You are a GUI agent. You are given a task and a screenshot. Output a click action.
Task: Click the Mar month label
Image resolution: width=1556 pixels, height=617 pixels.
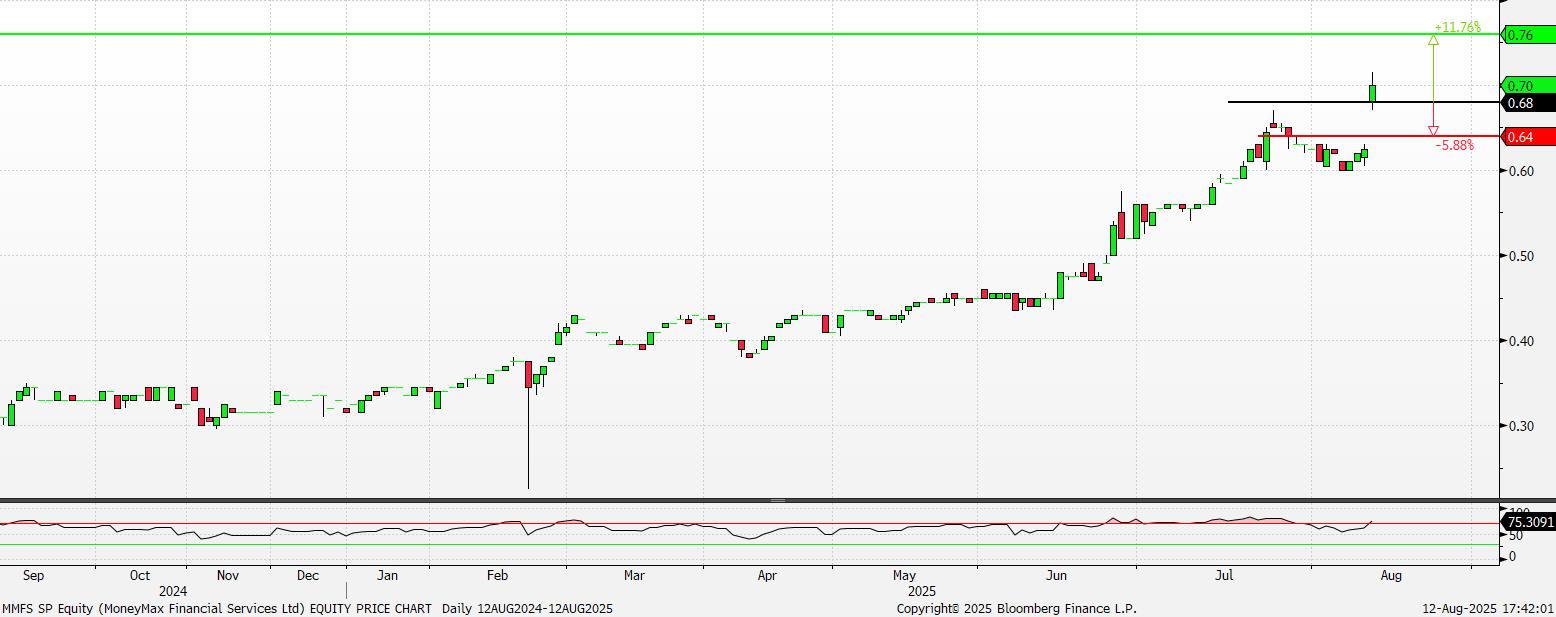pos(634,576)
